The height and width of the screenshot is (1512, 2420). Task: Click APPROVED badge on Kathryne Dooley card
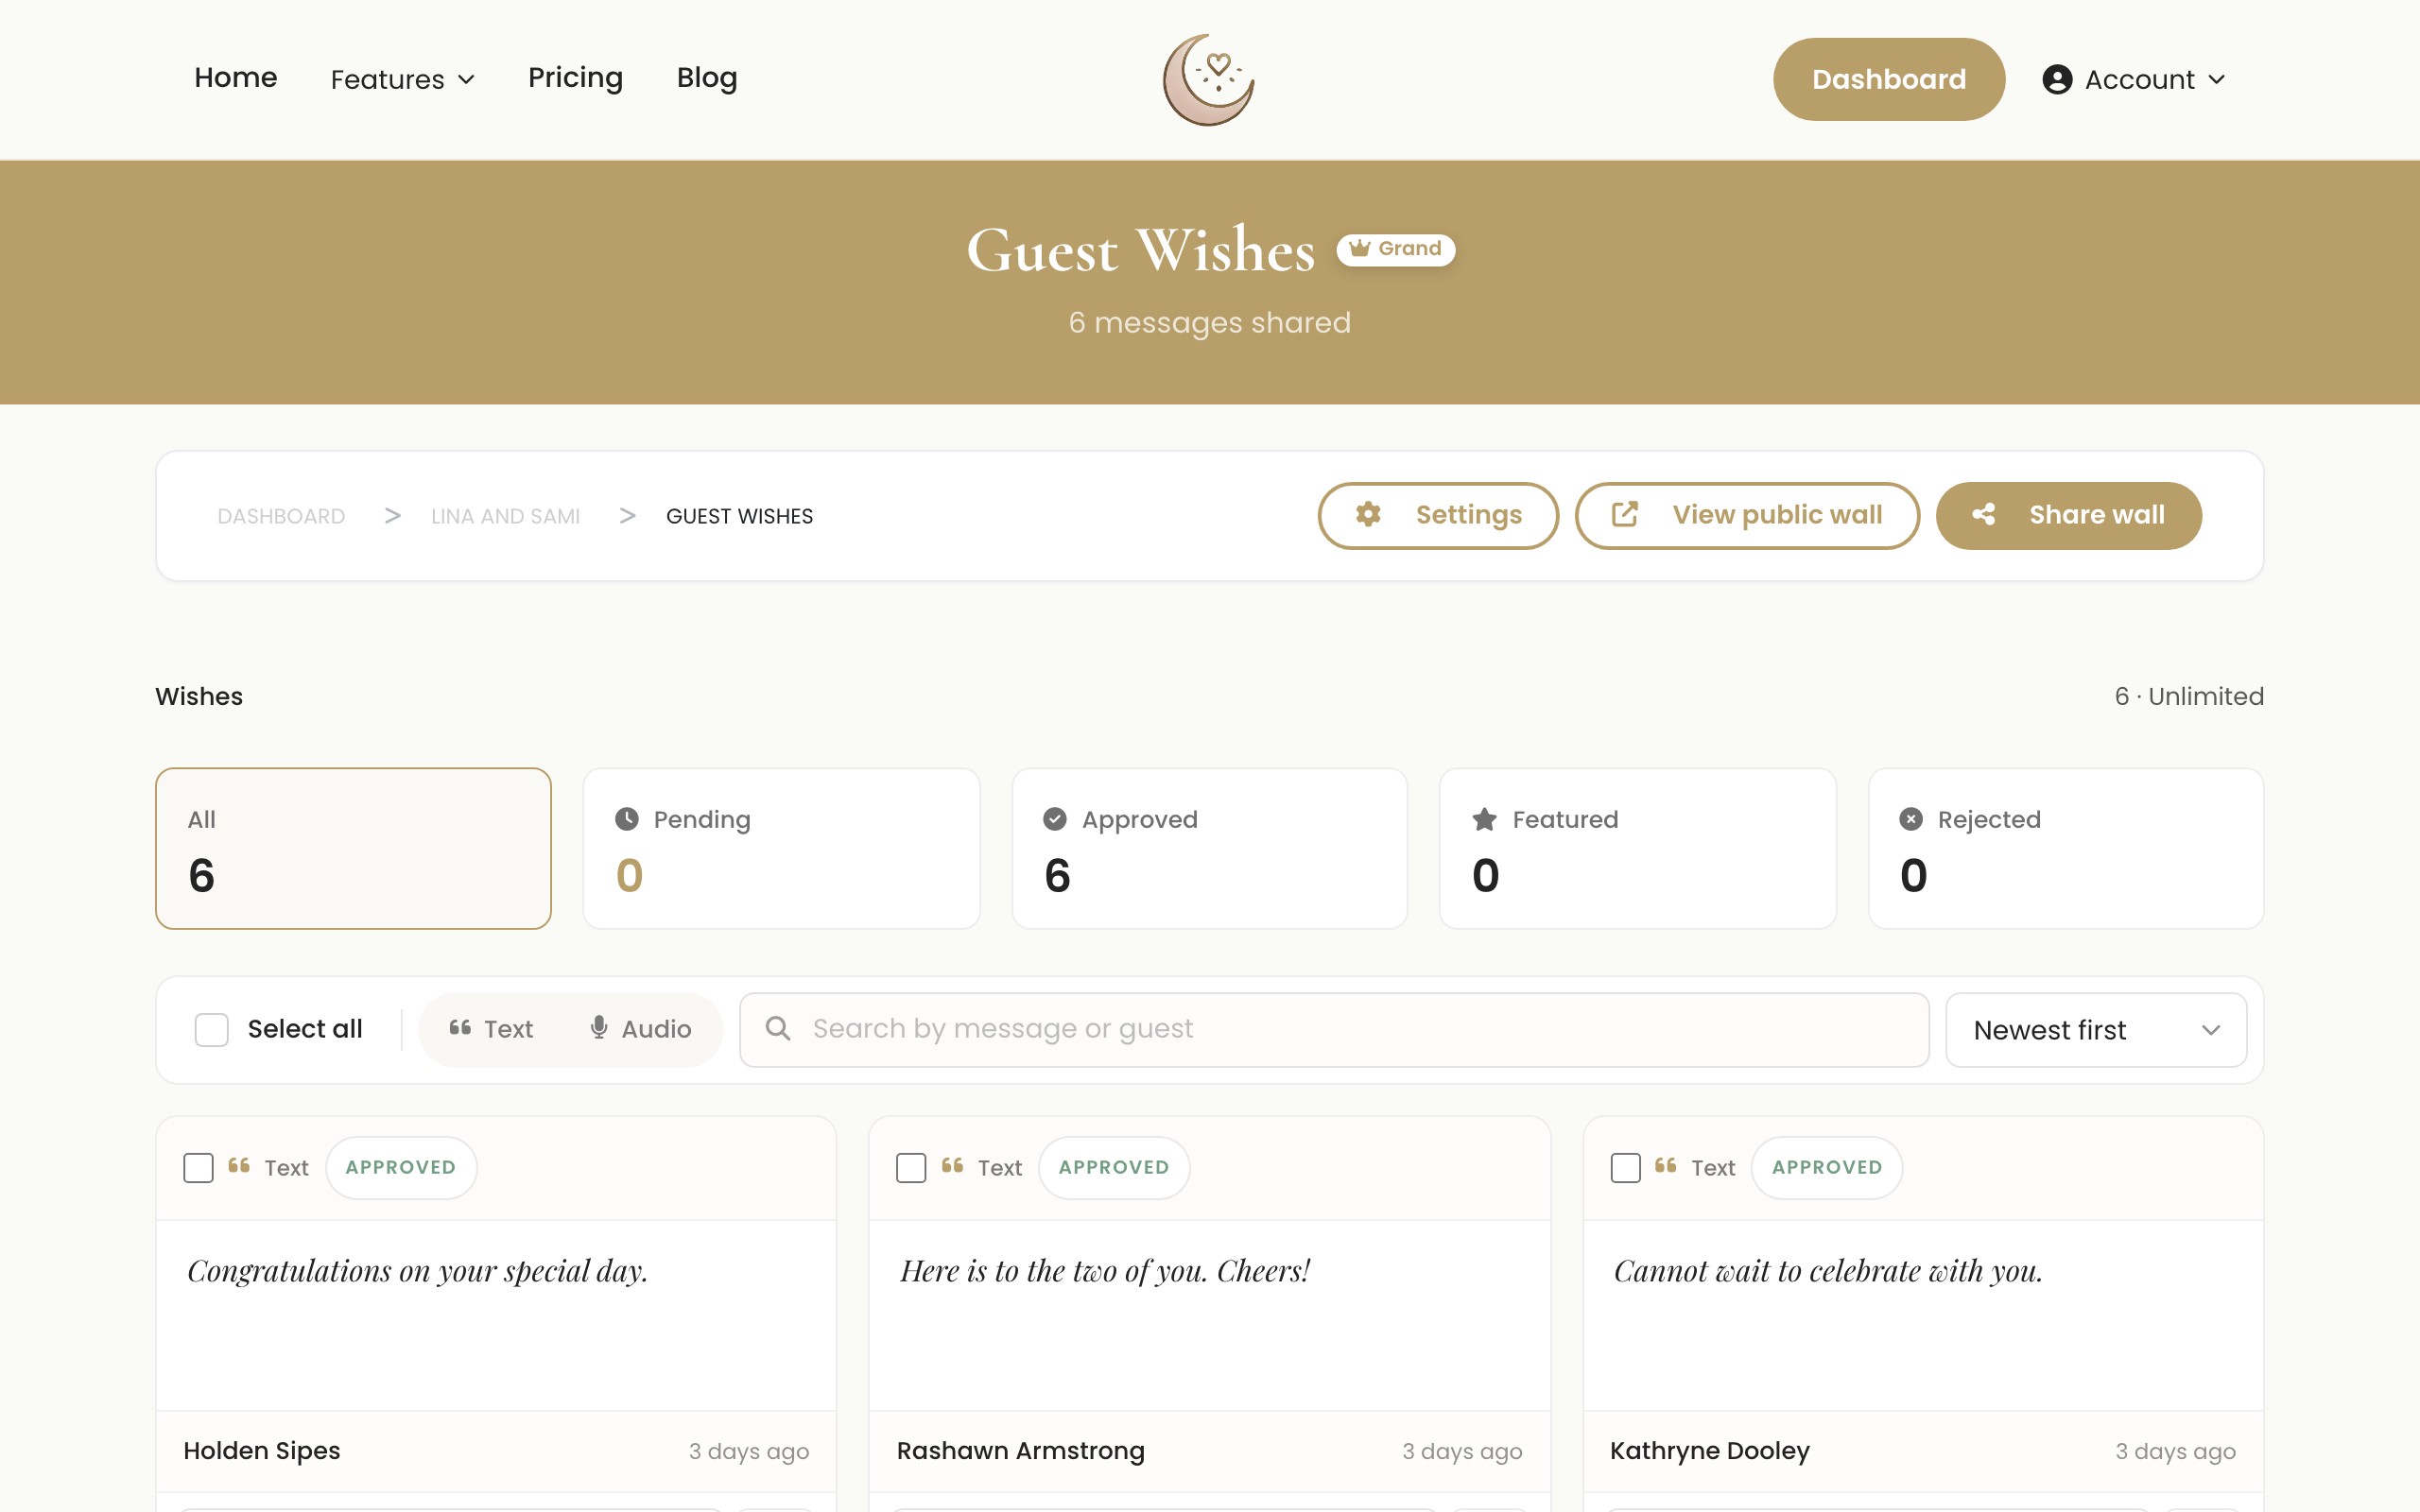pyautogui.click(x=1827, y=1167)
